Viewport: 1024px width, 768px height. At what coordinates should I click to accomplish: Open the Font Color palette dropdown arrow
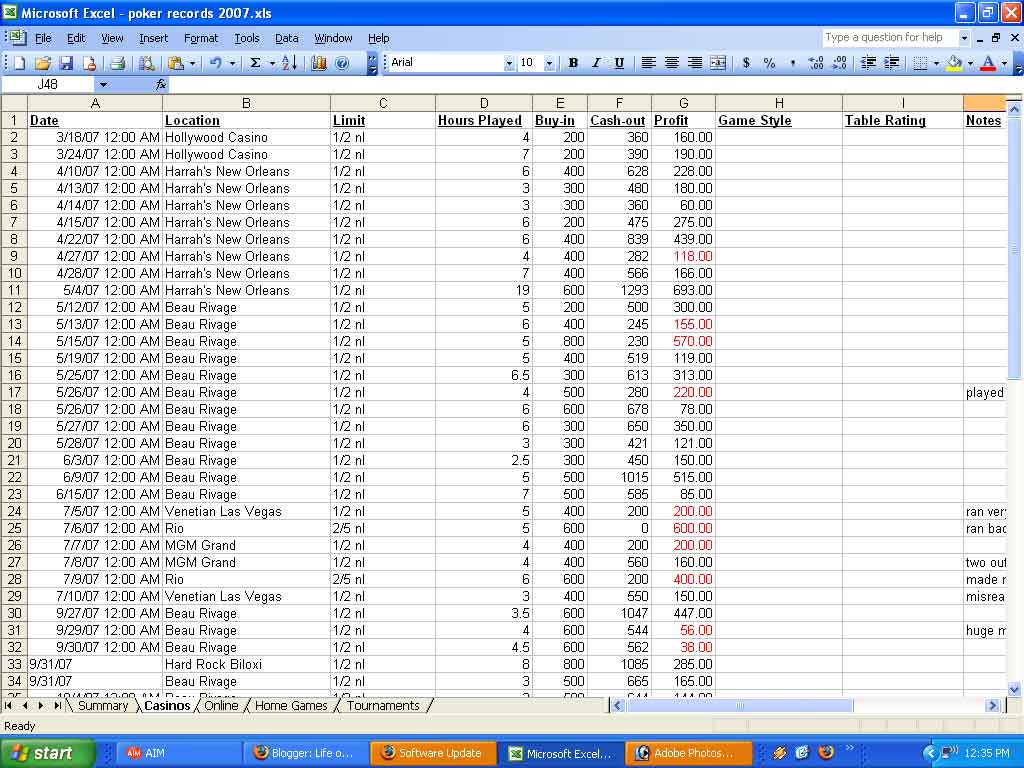1004,63
